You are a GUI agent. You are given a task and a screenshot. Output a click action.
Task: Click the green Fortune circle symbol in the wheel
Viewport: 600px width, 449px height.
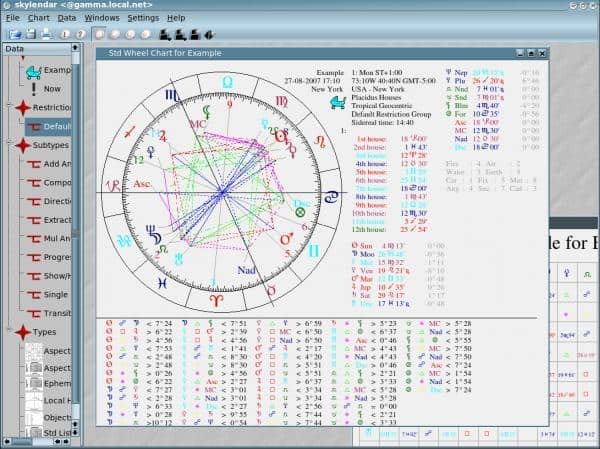300,212
